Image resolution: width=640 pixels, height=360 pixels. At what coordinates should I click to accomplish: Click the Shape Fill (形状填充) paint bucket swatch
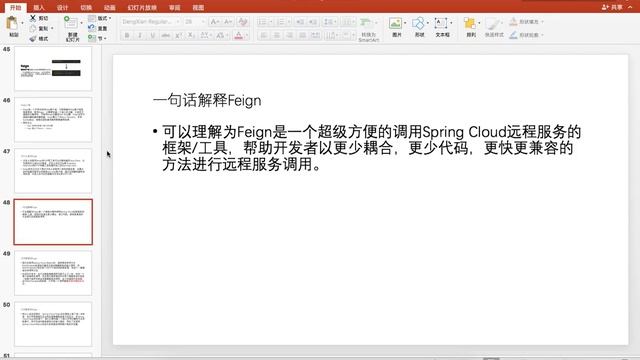tap(513, 21)
